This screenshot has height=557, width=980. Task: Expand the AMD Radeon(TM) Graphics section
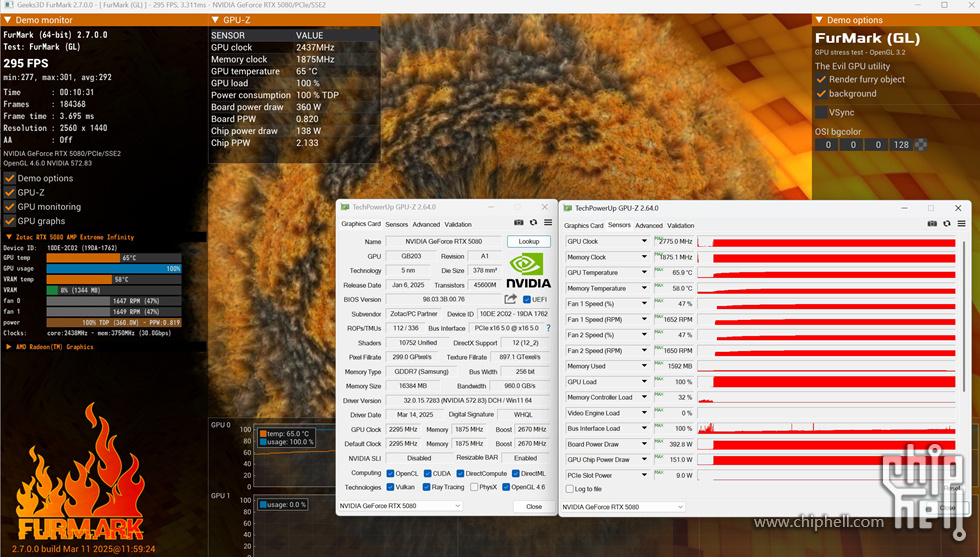(x=9, y=347)
